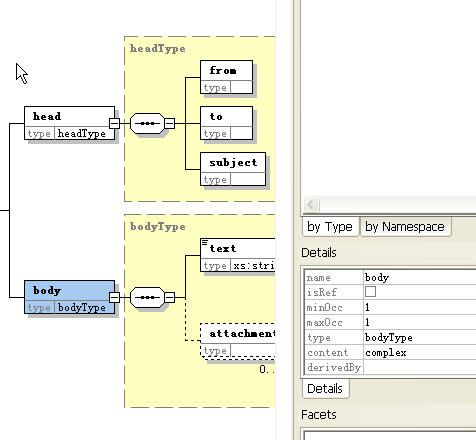Edit the minOcc value 1

coord(419,307)
